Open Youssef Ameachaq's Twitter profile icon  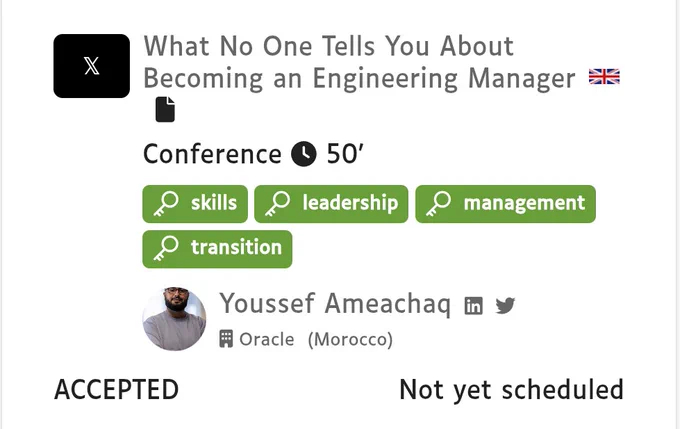[505, 305]
